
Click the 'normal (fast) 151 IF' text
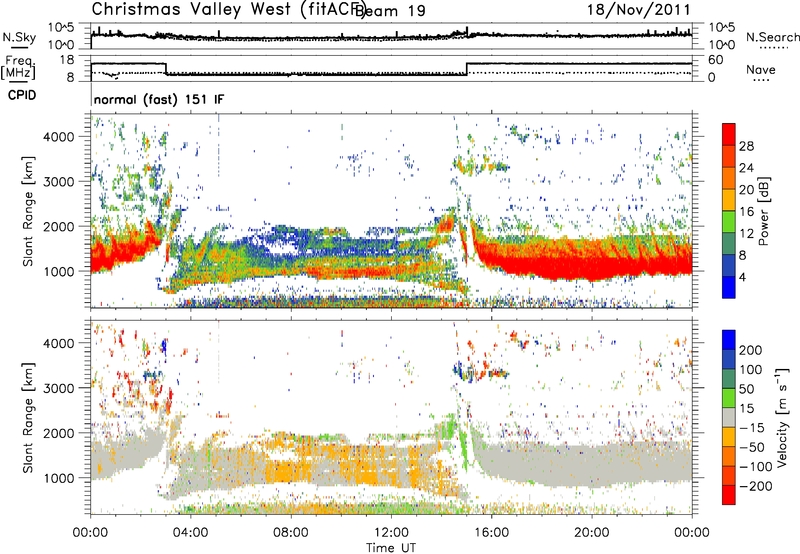[x=159, y=100]
